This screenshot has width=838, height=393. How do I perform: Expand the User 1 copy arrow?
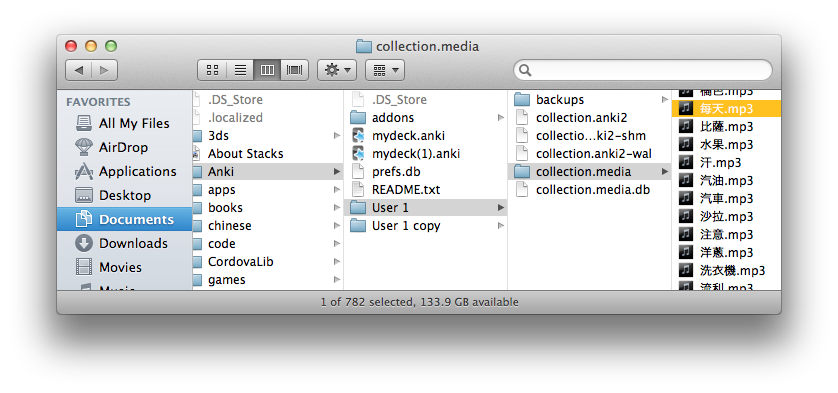pyautogui.click(x=501, y=226)
